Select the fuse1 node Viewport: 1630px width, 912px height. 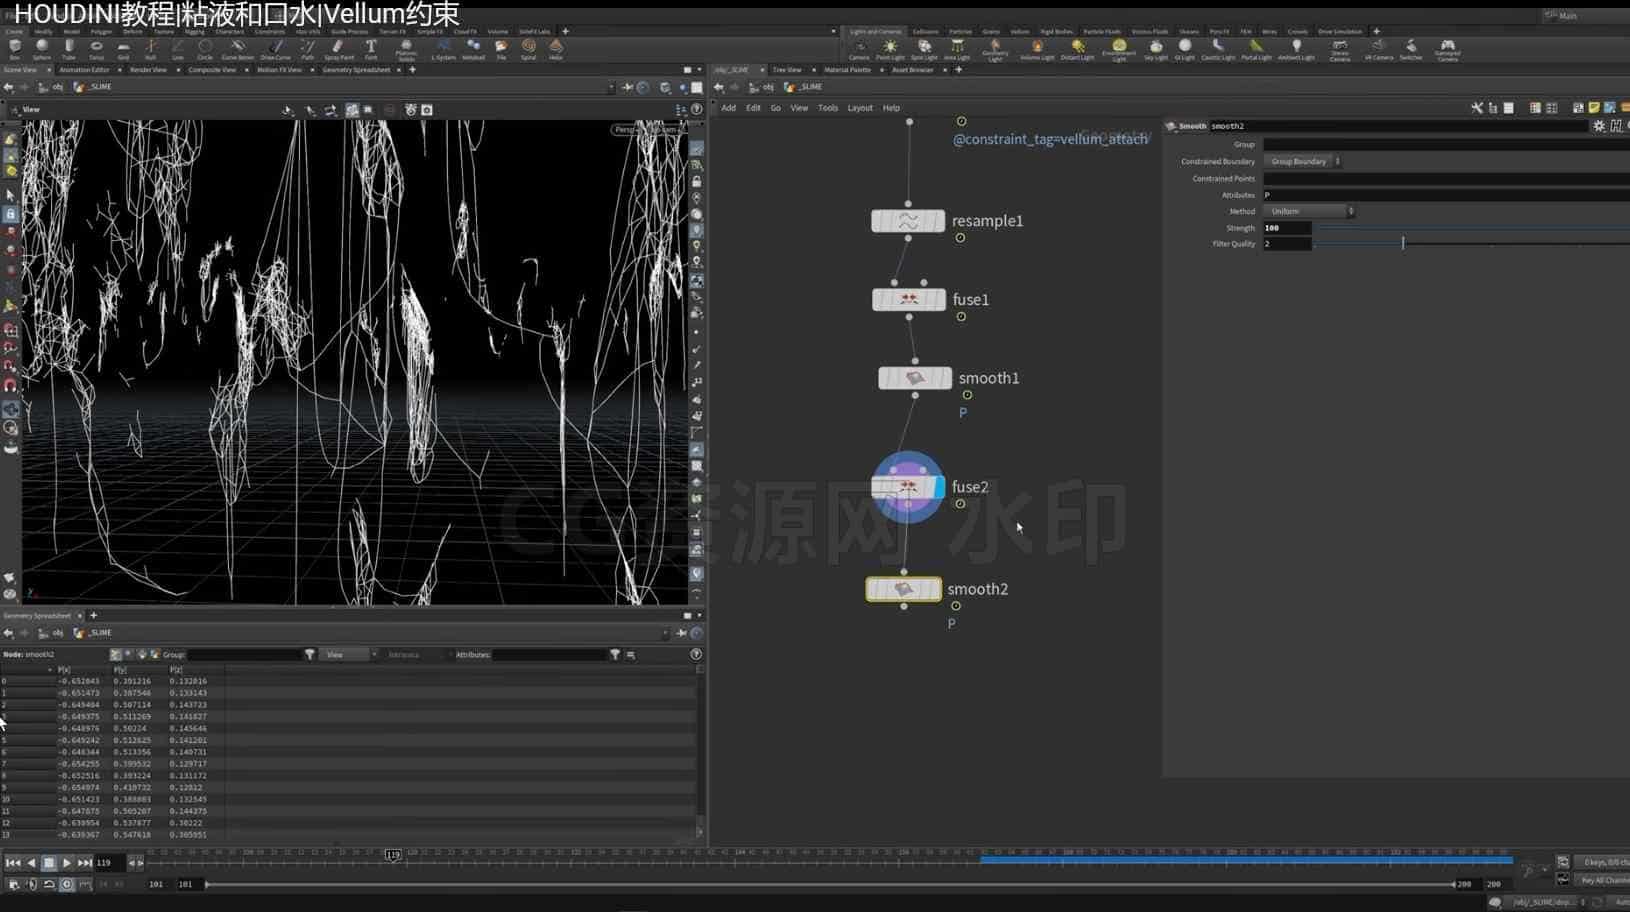pos(908,299)
